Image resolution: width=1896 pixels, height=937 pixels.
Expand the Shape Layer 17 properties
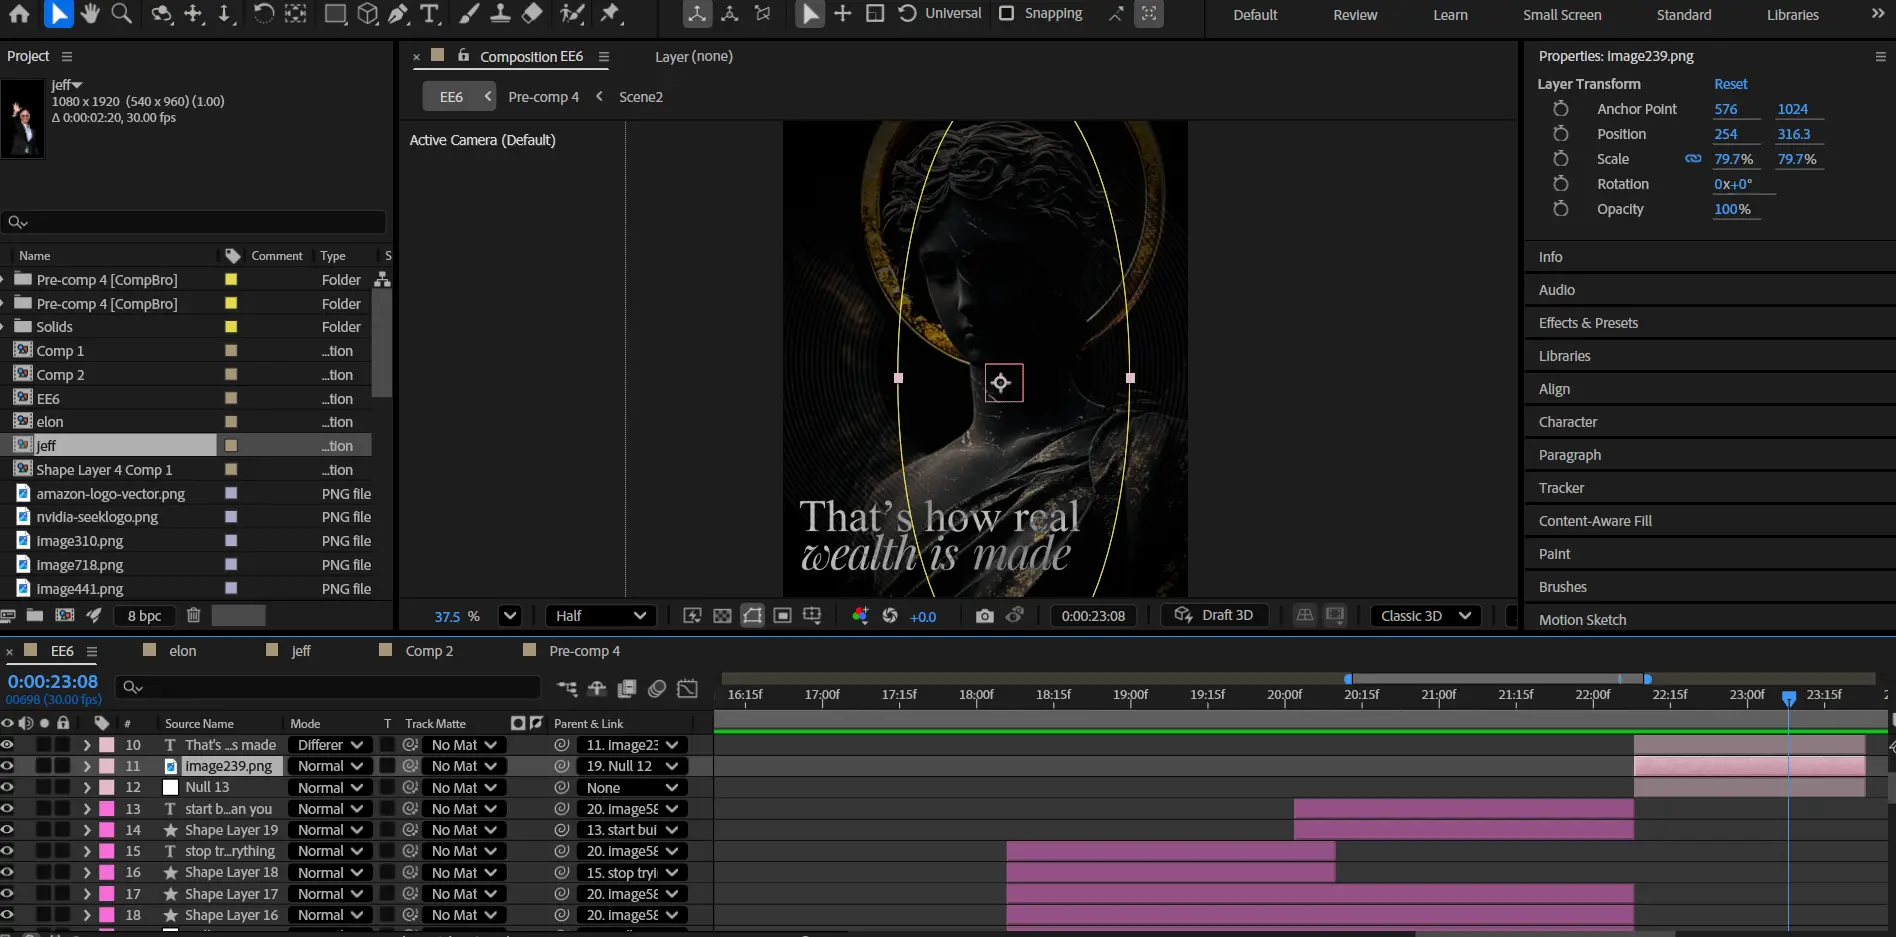(x=87, y=894)
